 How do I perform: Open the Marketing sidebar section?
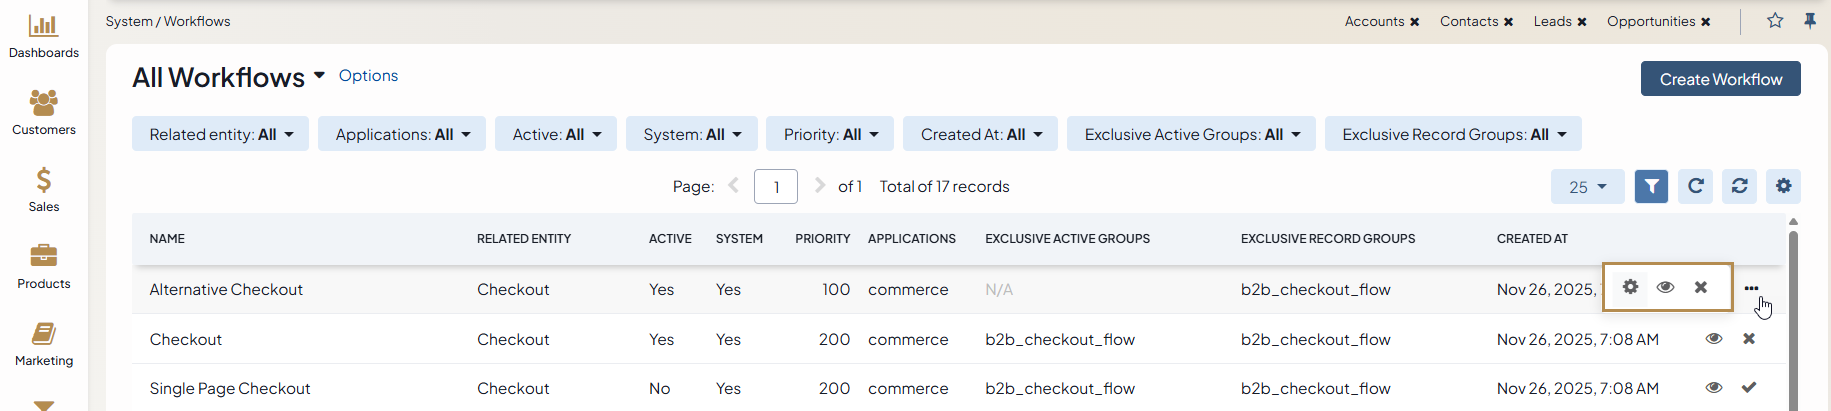(43, 344)
